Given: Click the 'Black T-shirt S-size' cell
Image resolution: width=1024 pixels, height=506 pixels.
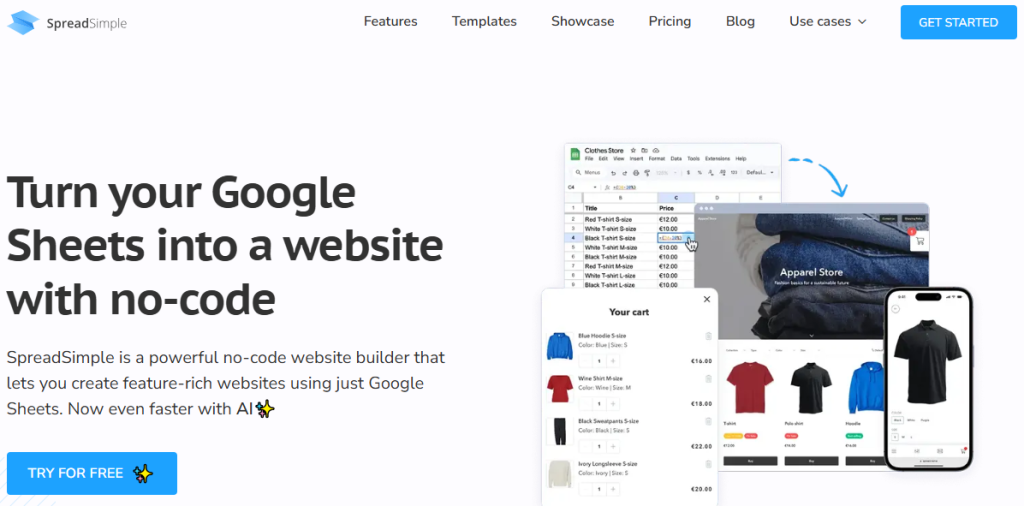Looking at the screenshot, I should pos(620,238).
